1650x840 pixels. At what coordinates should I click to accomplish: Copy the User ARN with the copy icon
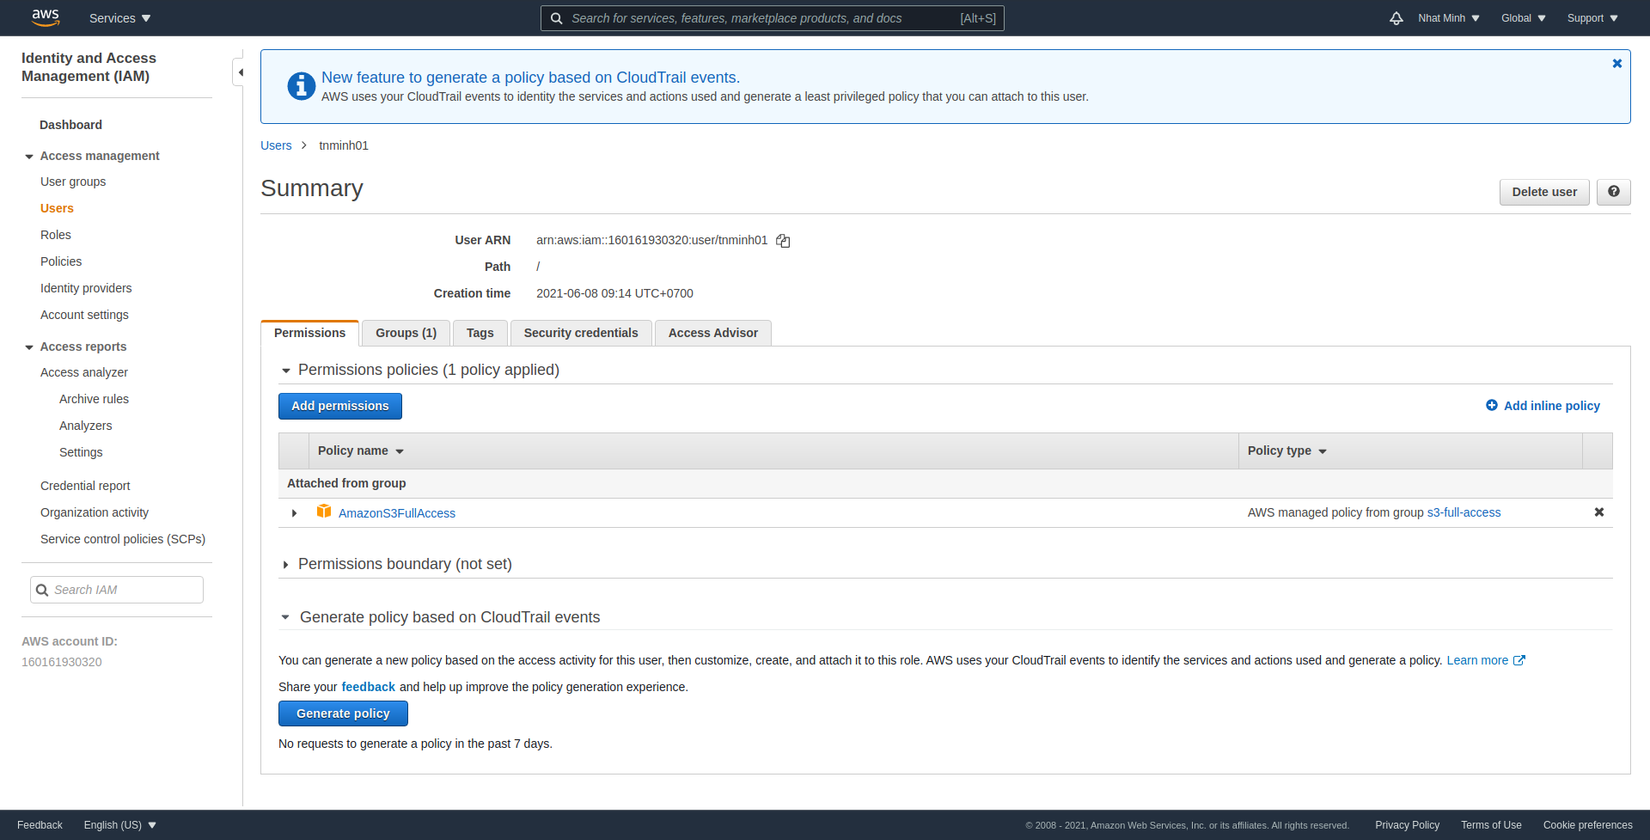pyautogui.click(x=783, y=241)
